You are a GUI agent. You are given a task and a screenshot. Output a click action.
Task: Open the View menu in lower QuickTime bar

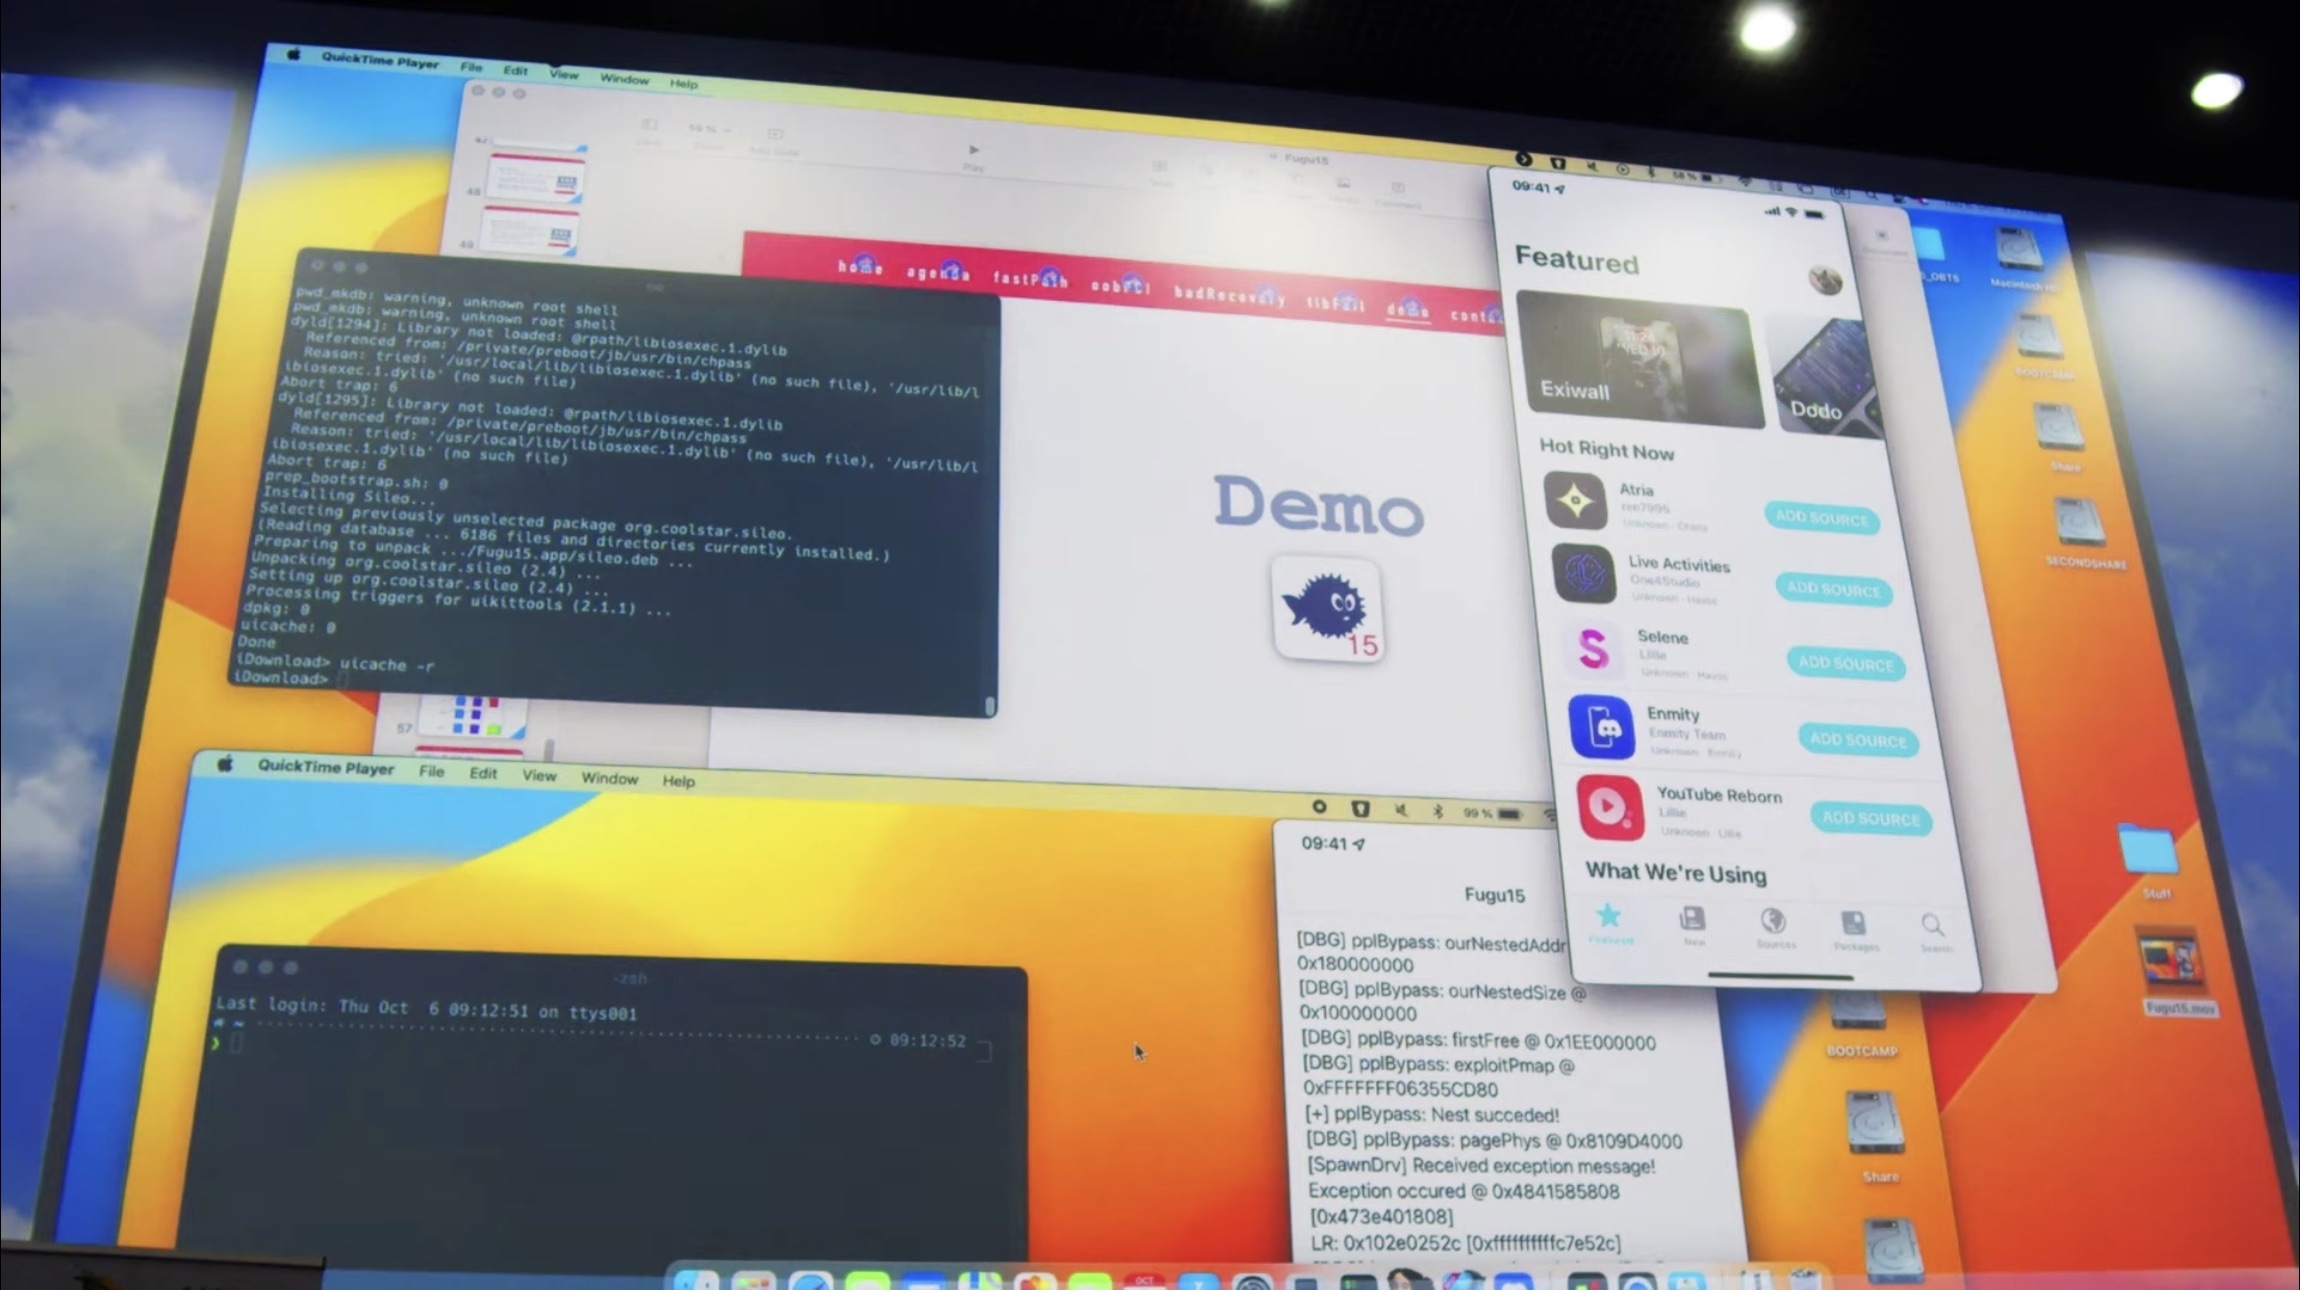(x=538, y=775)
